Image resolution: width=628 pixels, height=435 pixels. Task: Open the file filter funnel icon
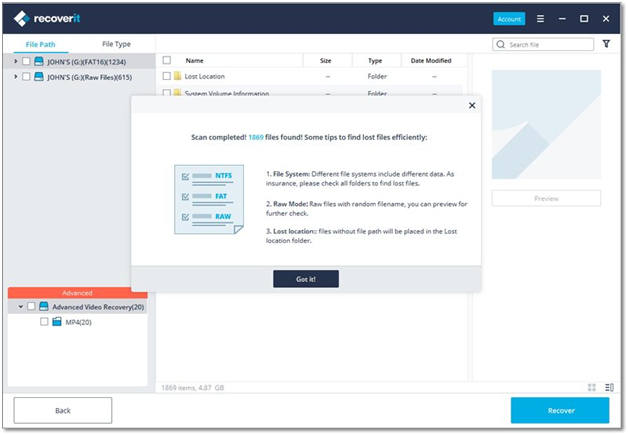click(x=606, y=44)
